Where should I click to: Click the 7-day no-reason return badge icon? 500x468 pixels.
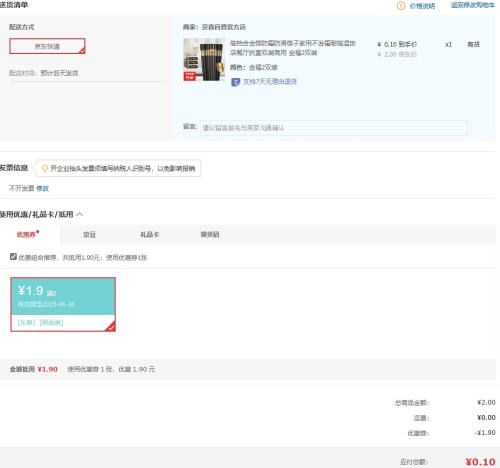235,82
